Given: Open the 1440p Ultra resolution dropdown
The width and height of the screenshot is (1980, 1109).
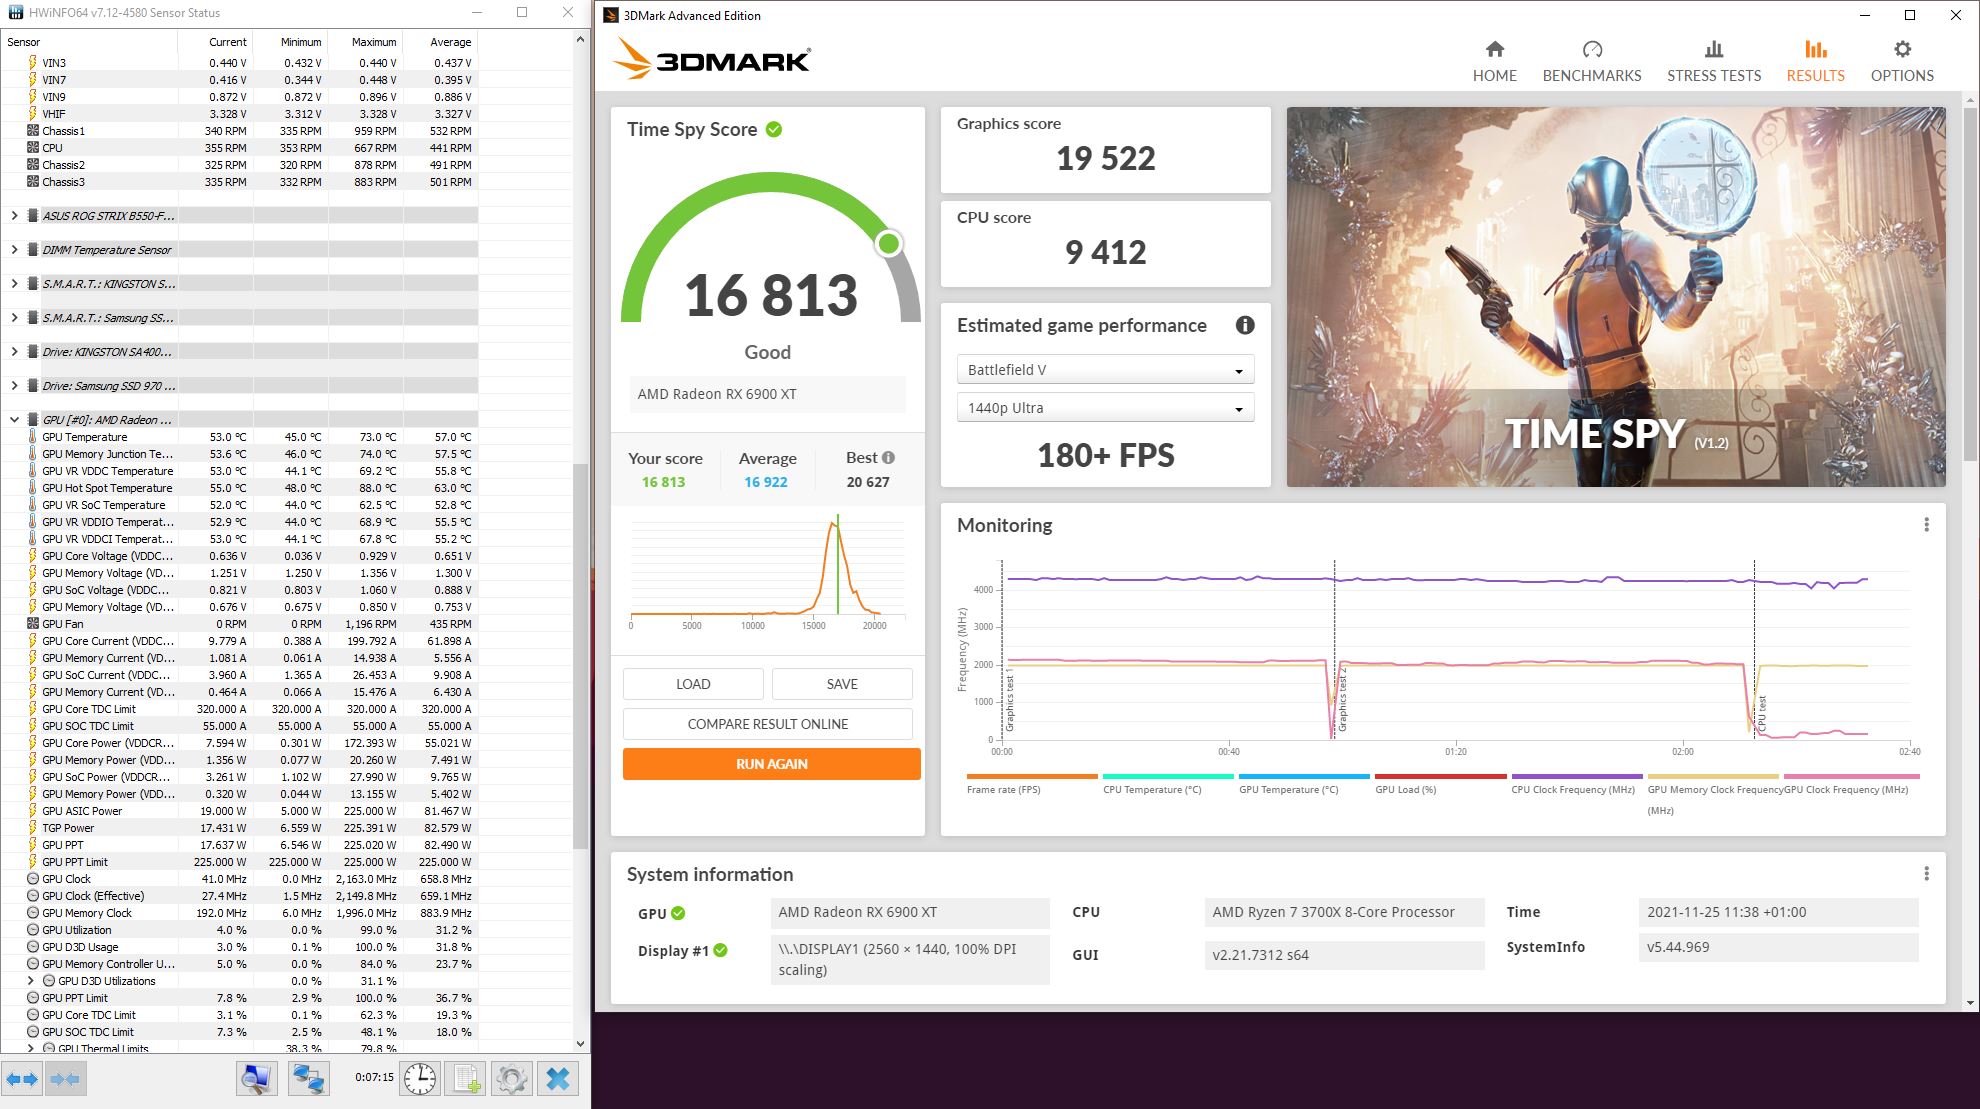Looking at the screenshot, I should pyautogui.click(x=1105, y=408).
